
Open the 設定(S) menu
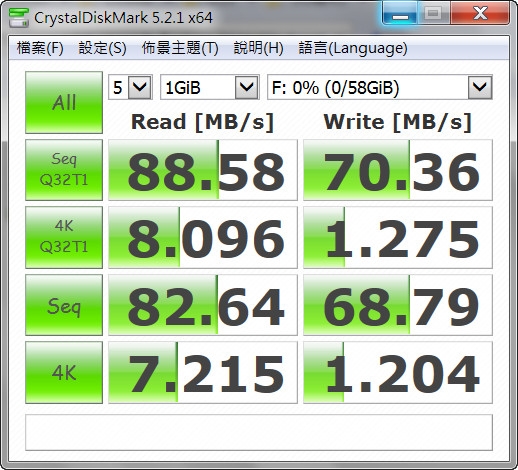[x=102, y=48]
